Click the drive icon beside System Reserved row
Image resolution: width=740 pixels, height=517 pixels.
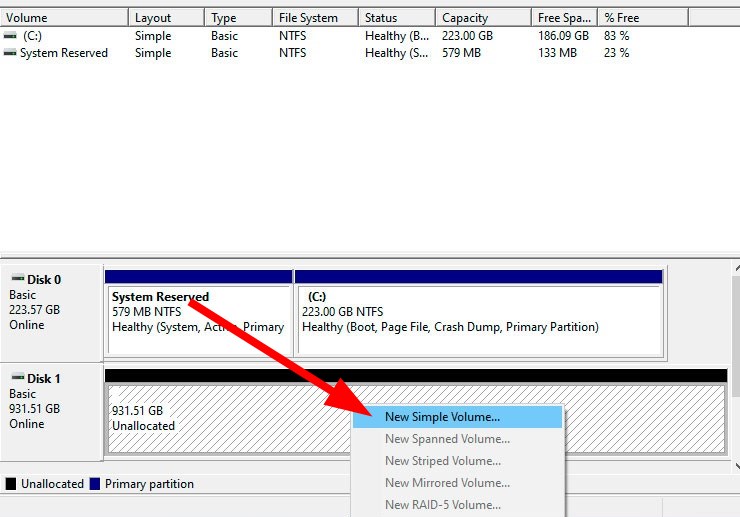[x=10, y=53]
